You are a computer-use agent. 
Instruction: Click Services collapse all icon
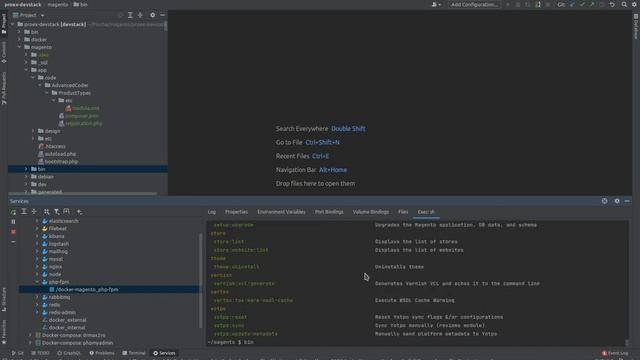[x=34, y=211]
